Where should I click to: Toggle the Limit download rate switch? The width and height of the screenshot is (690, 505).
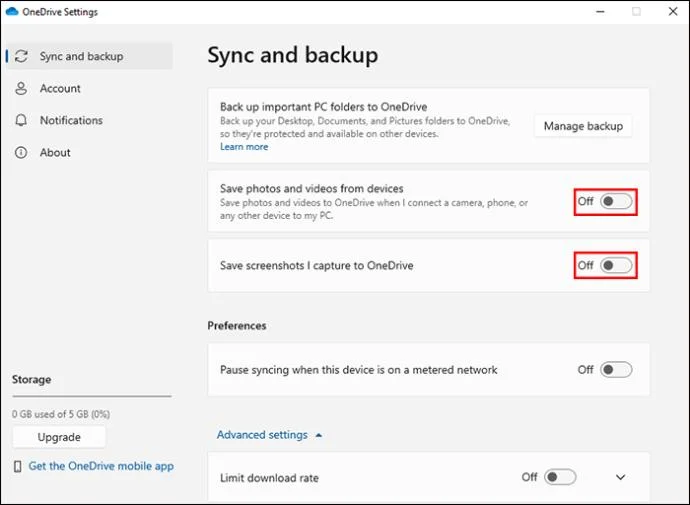(560, 477)
